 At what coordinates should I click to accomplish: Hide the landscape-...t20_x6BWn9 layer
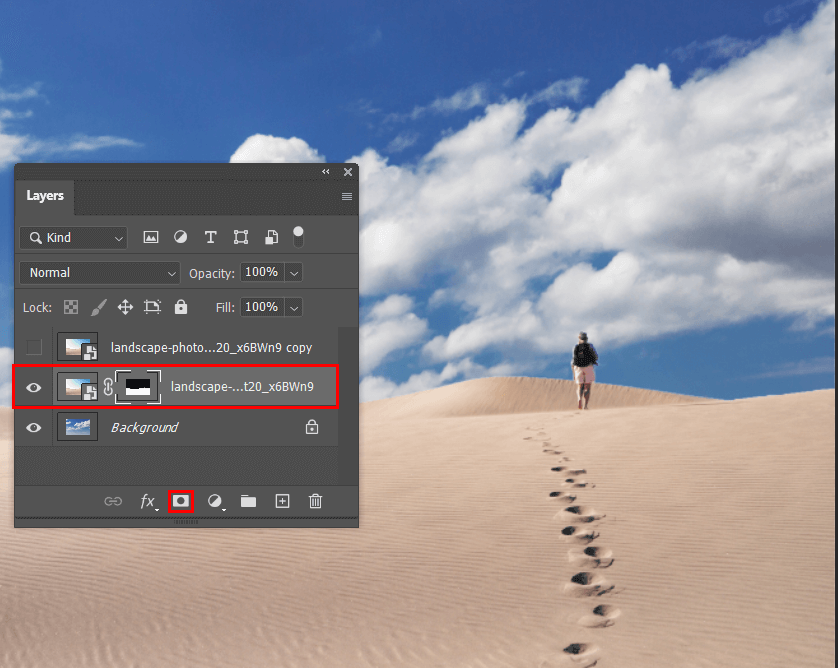(34, 387)
